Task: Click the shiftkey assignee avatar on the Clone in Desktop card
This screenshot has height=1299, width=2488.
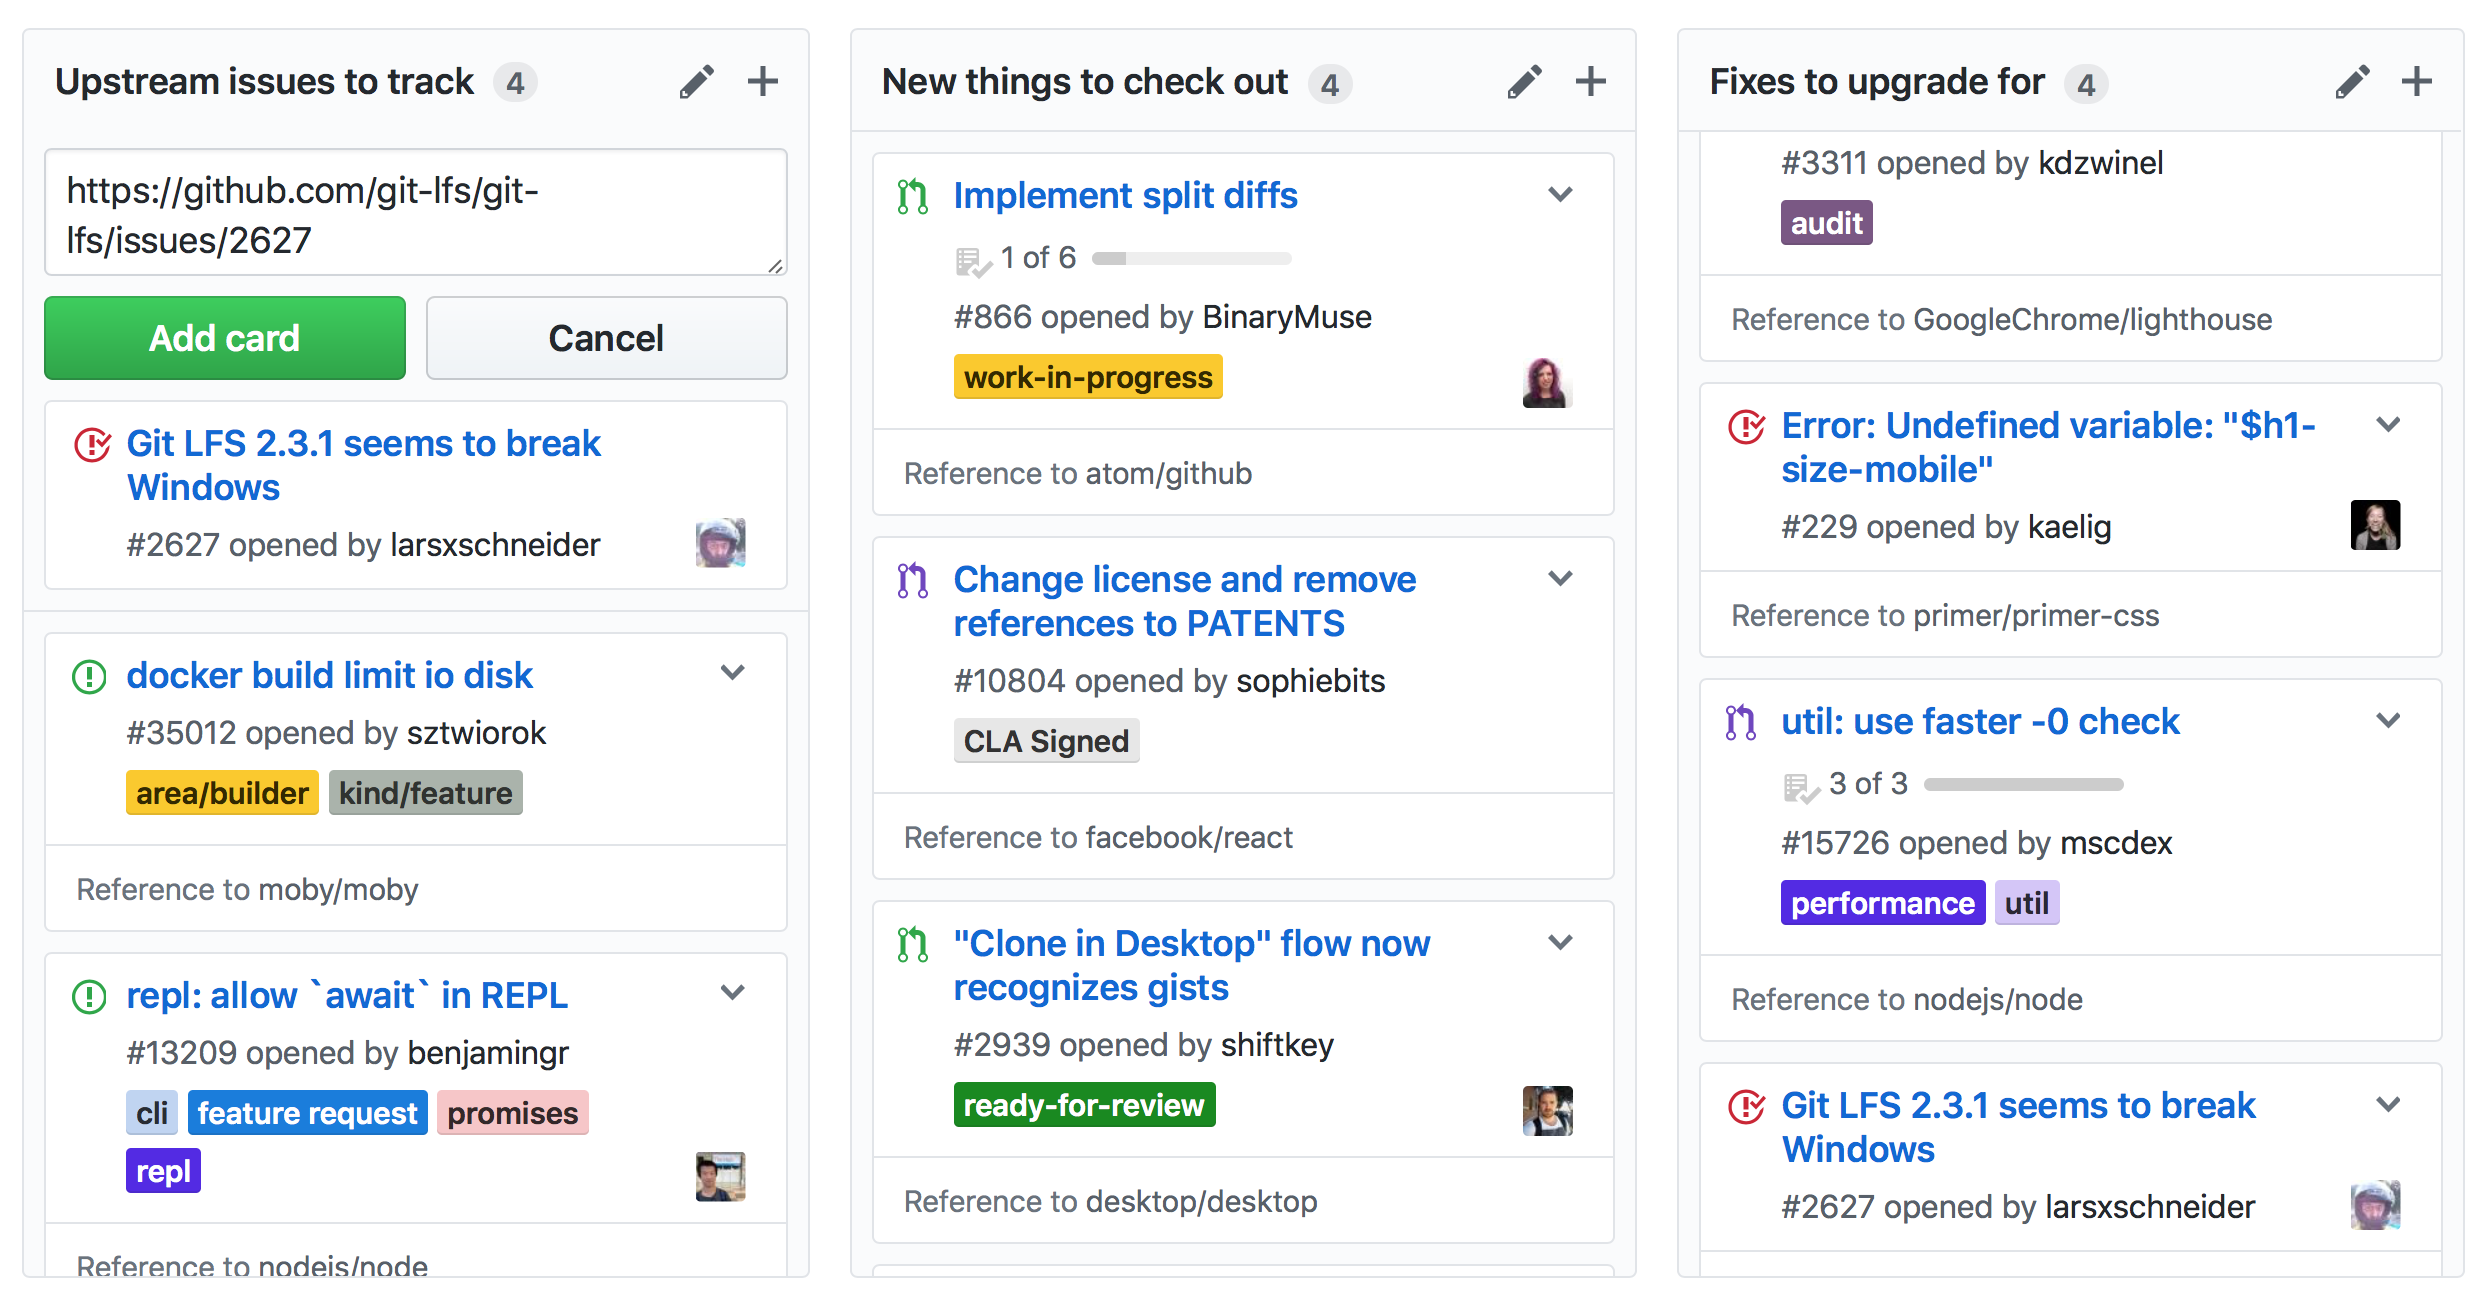Action: tap(1546, 1110)
